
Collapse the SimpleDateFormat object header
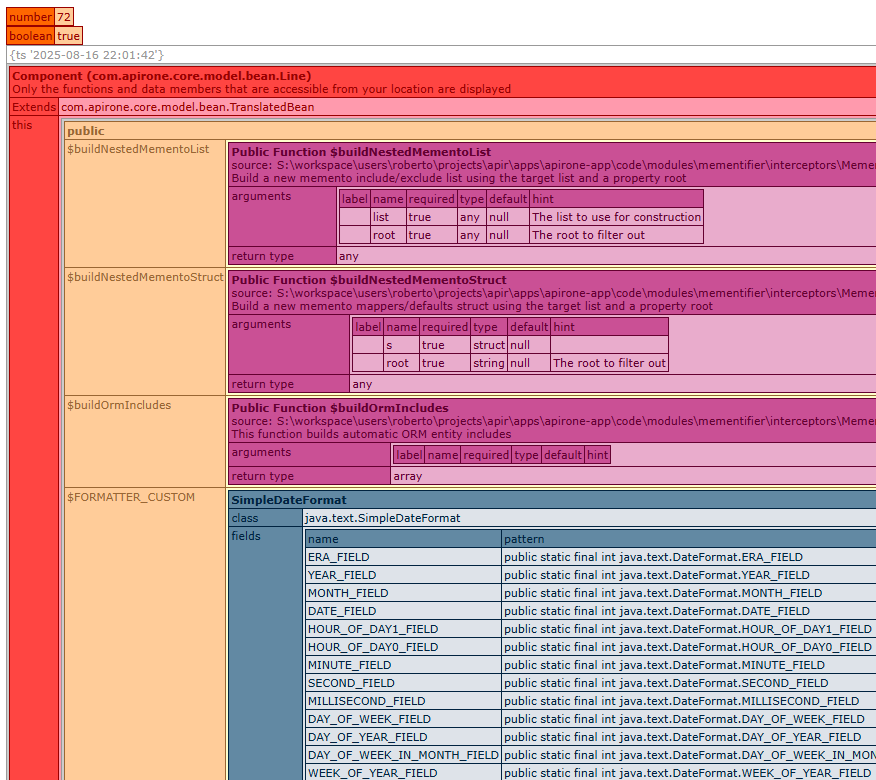pos(289,500)
